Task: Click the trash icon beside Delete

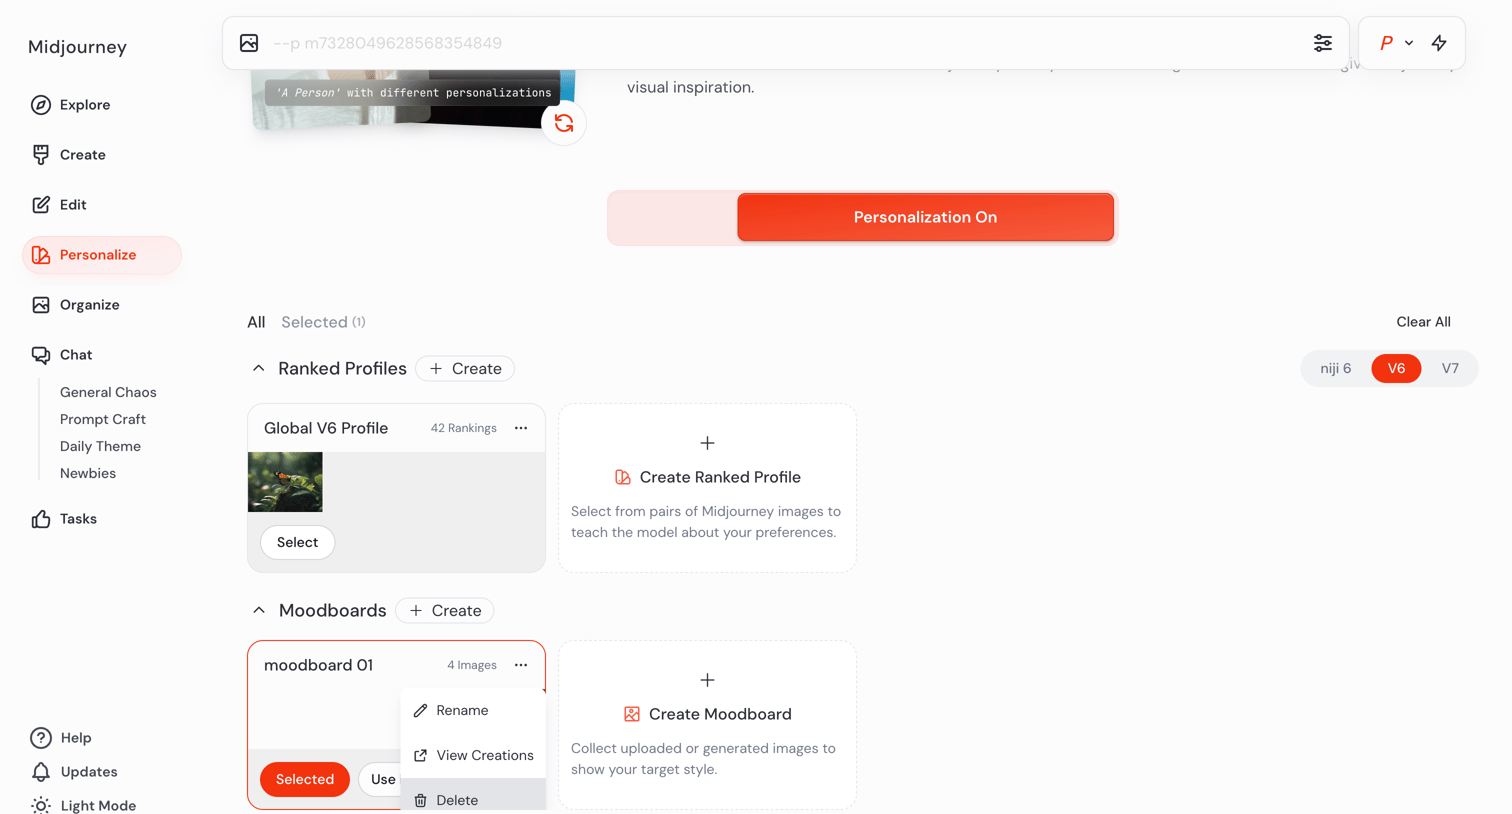Action: pos(421,801)
